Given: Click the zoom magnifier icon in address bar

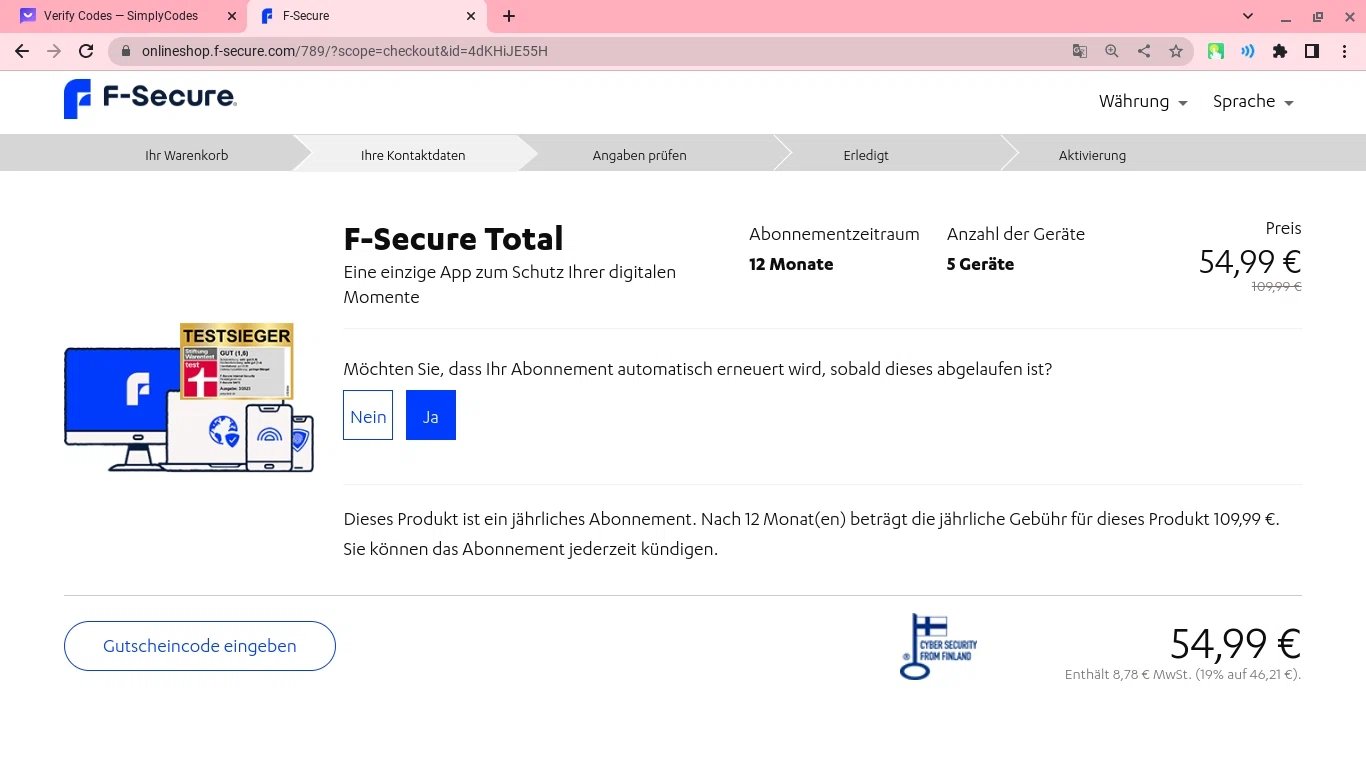Looking at the screenshot, I should [1112, 51].
